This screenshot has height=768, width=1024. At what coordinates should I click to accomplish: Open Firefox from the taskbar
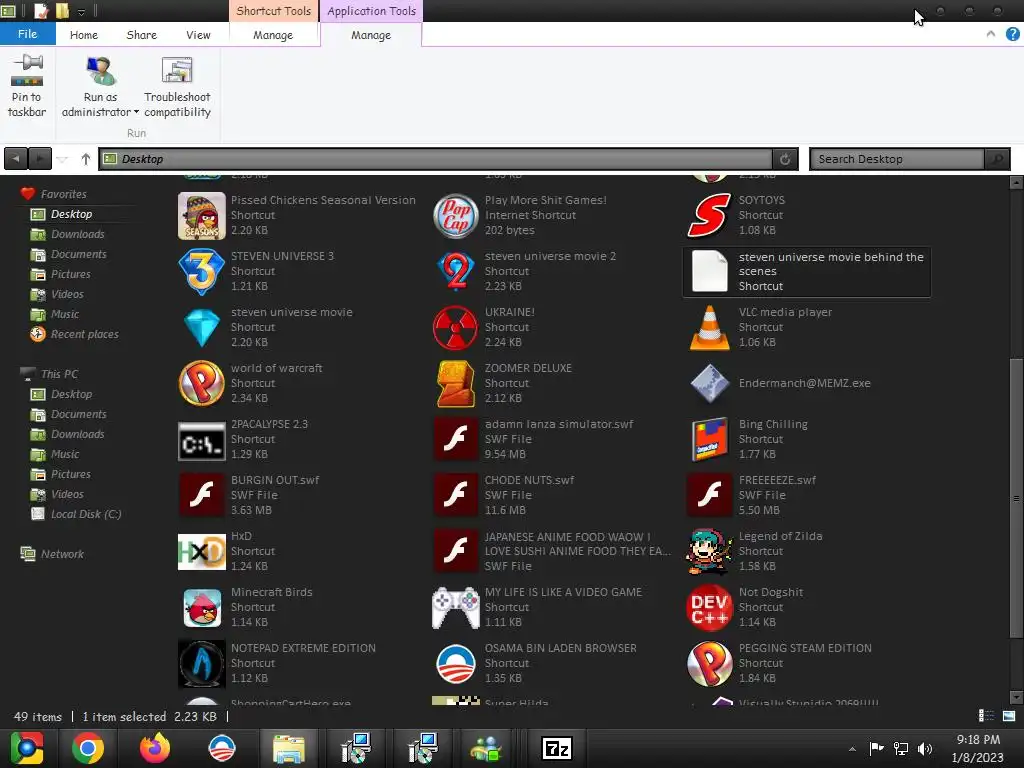(155, 748)
